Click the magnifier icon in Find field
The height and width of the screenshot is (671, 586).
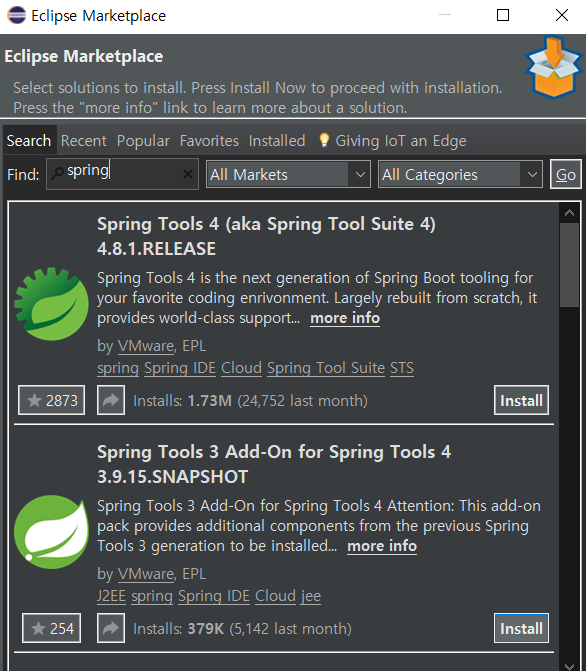point(57,173)
